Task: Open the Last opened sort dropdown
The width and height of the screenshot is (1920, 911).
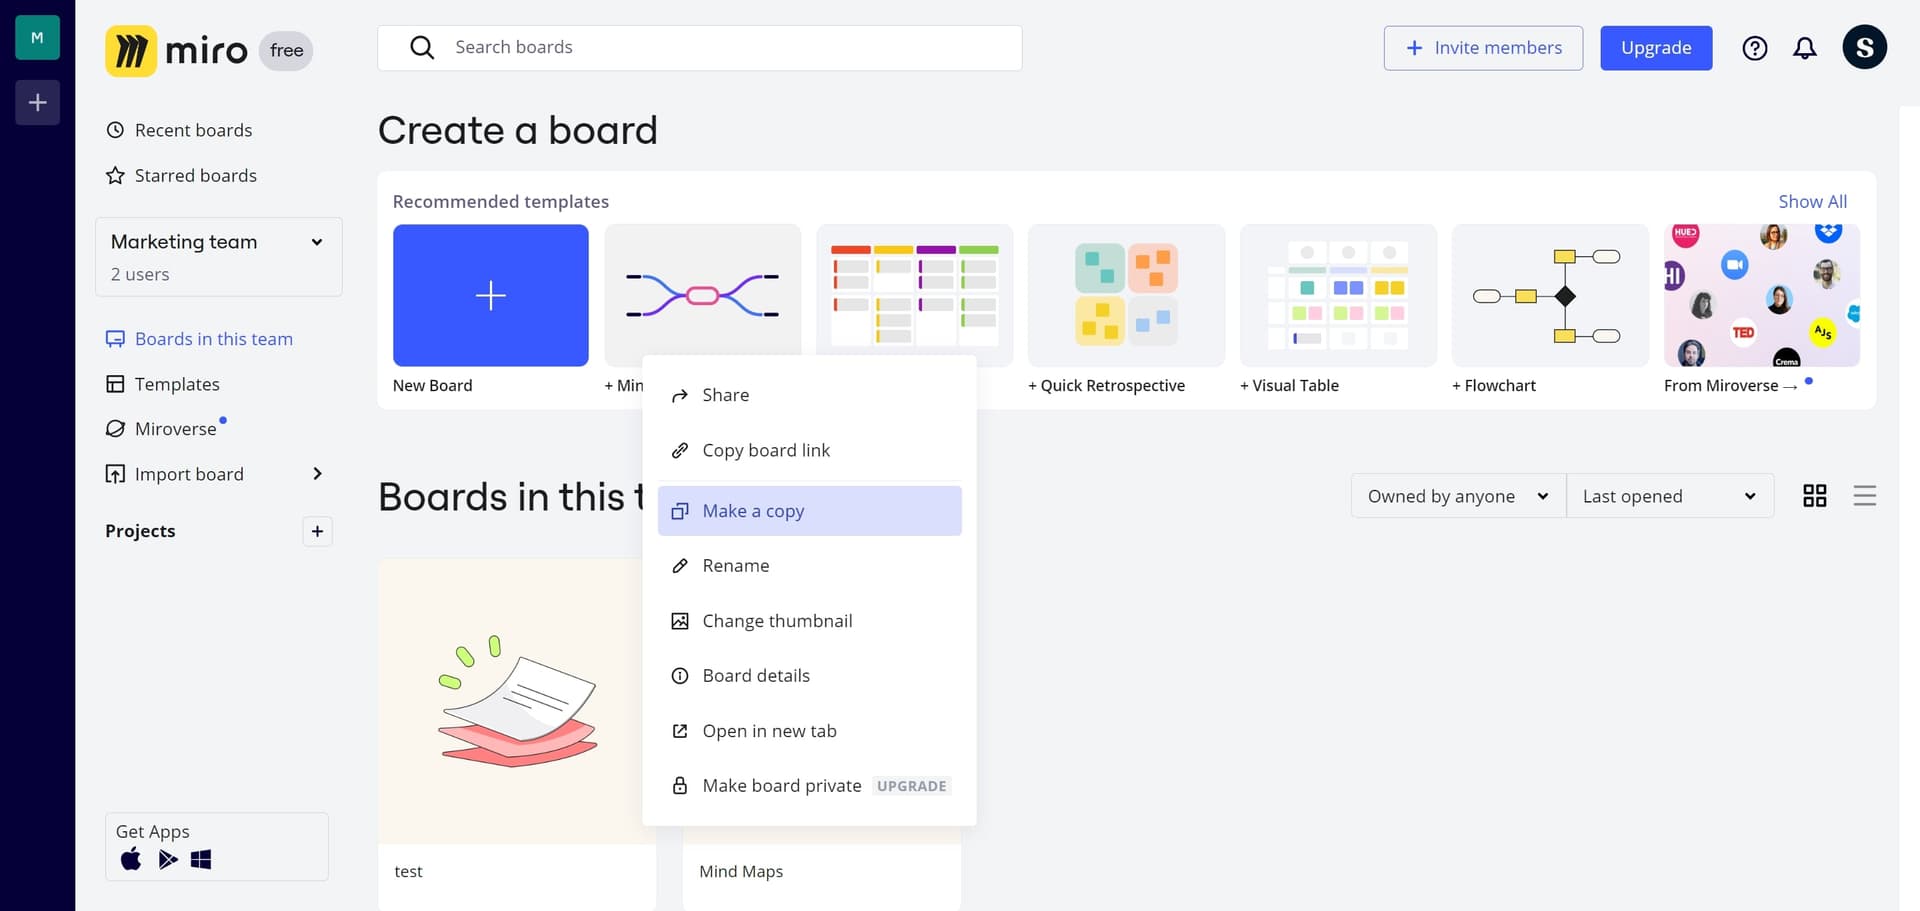Action: click(x=1670, y=496)
